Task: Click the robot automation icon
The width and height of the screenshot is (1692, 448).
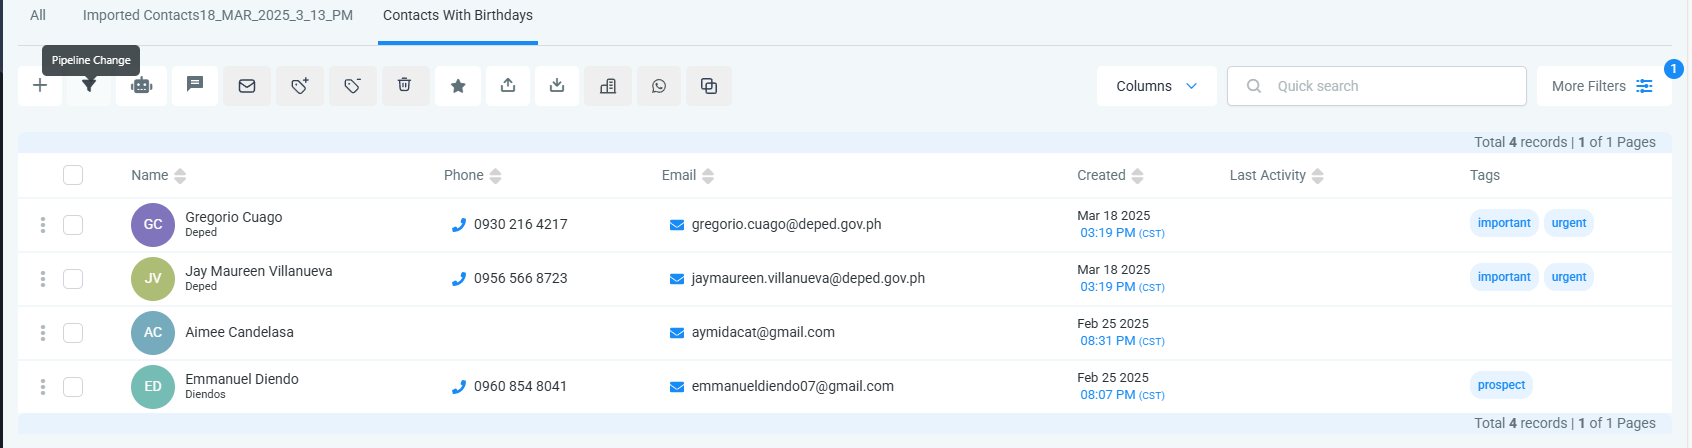Action: (142, 86)
